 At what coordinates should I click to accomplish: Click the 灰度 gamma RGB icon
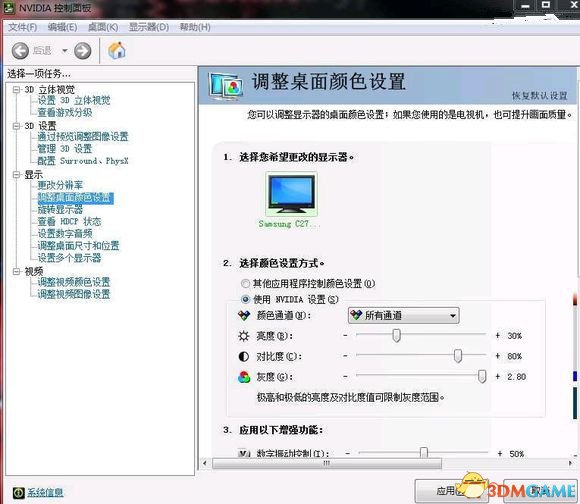coord(244,377)
